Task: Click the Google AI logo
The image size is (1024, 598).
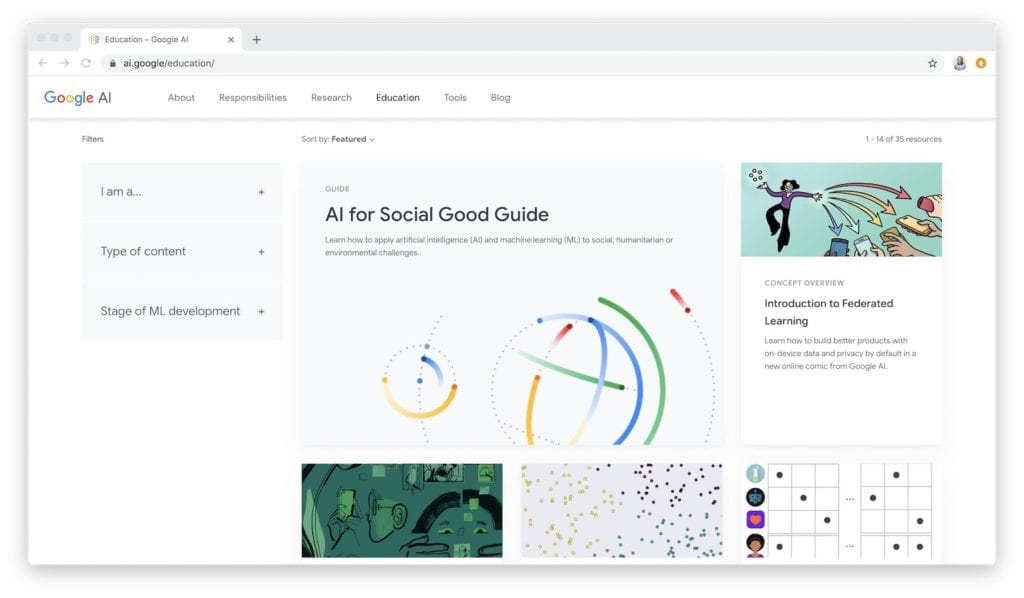Action: click(x=78, y=98)
